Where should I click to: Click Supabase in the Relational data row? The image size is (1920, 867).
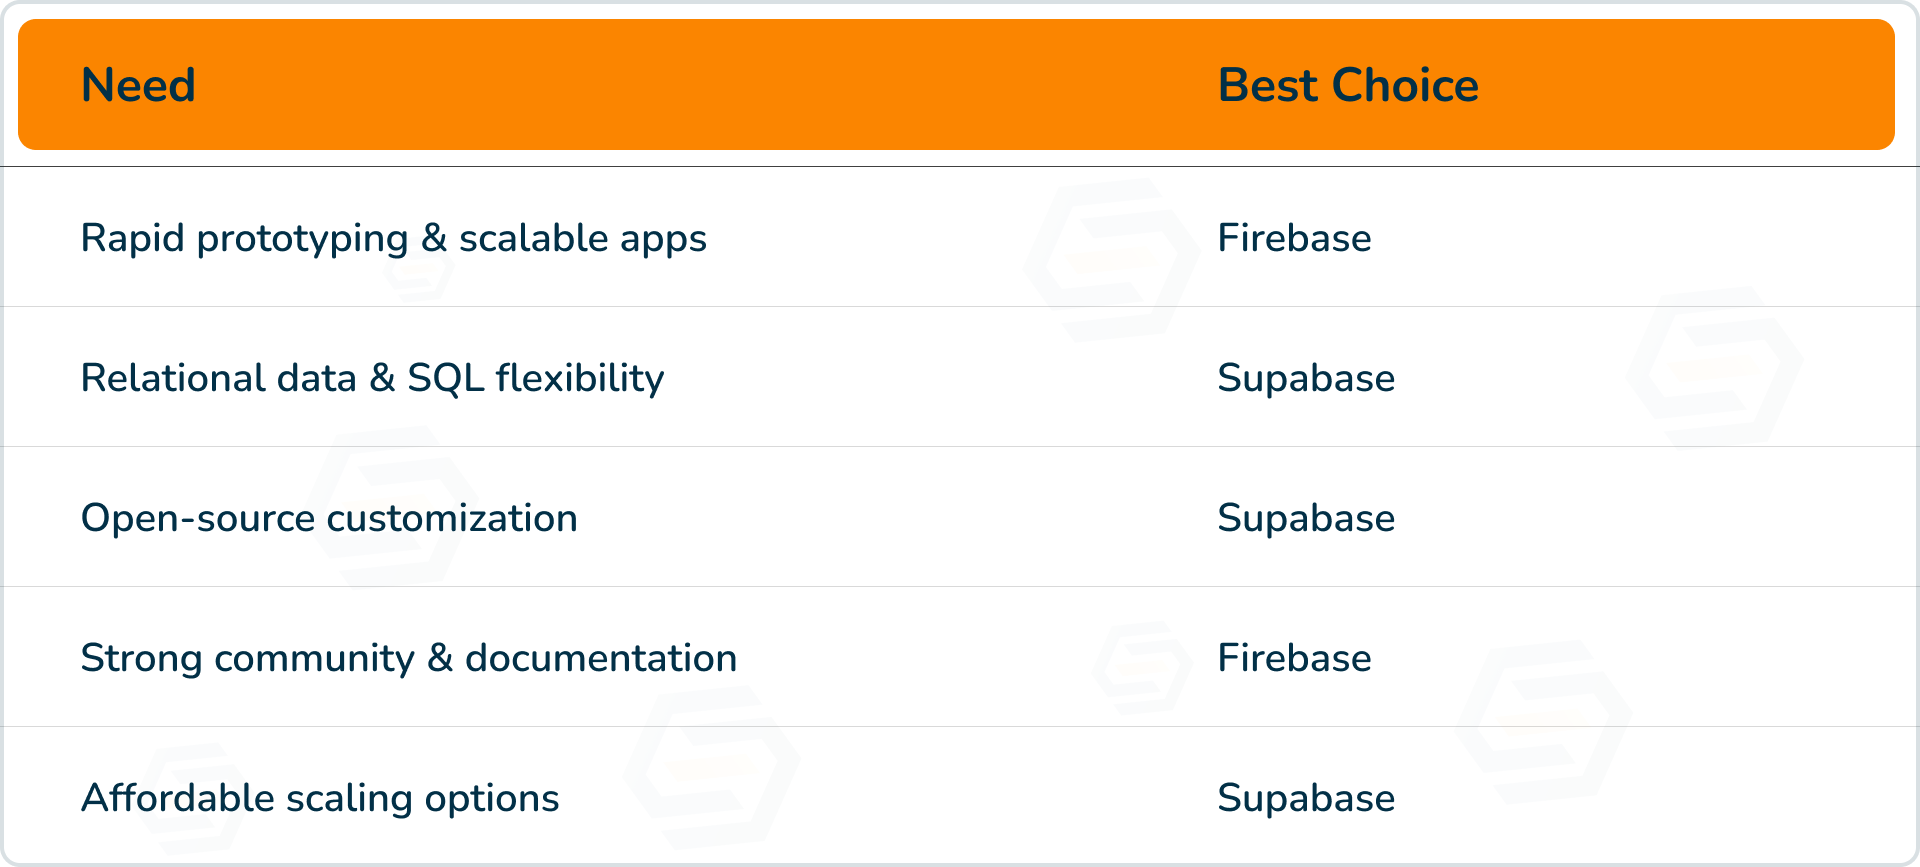pos(1305,378)
